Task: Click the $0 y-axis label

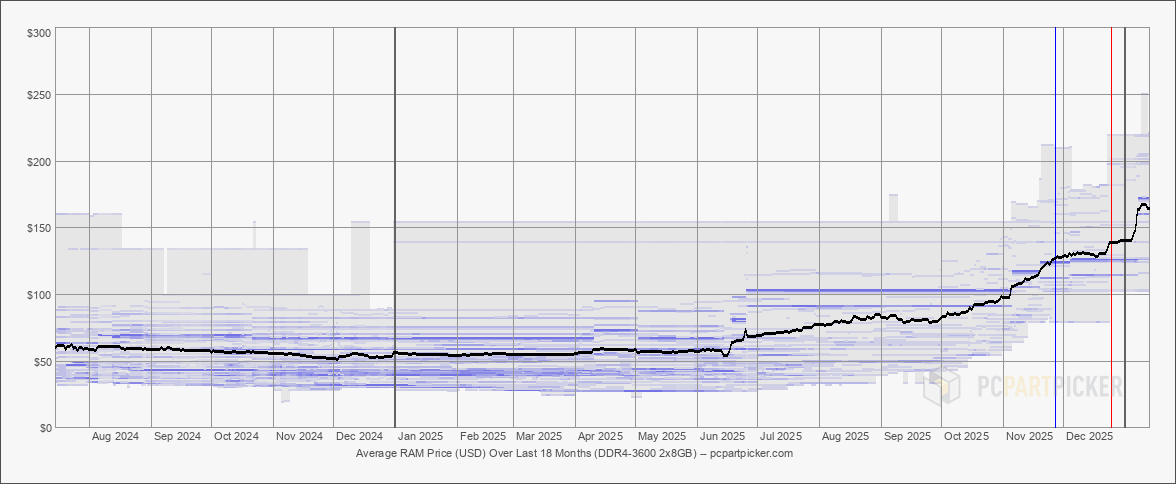Action: (x=46, y=427)
